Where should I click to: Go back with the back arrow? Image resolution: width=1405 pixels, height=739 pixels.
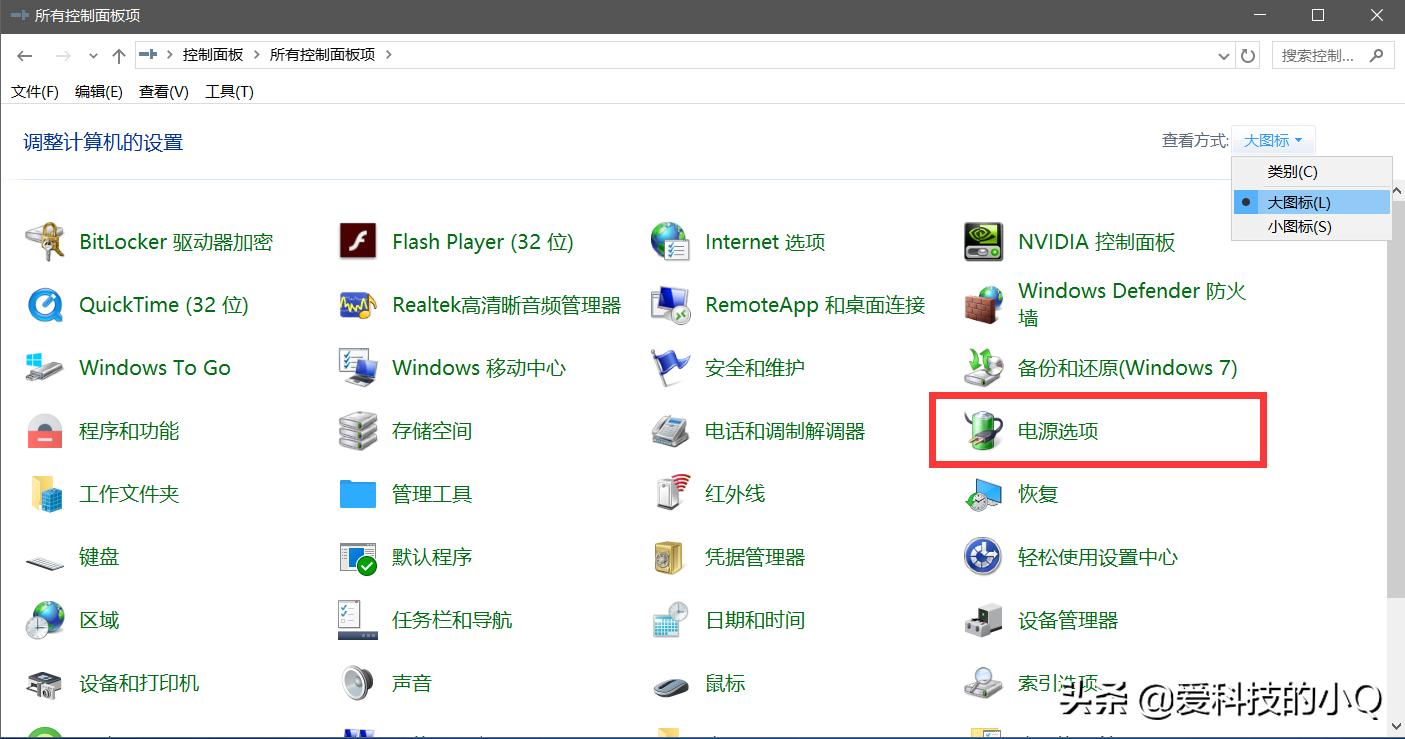[x=25, y=56]
